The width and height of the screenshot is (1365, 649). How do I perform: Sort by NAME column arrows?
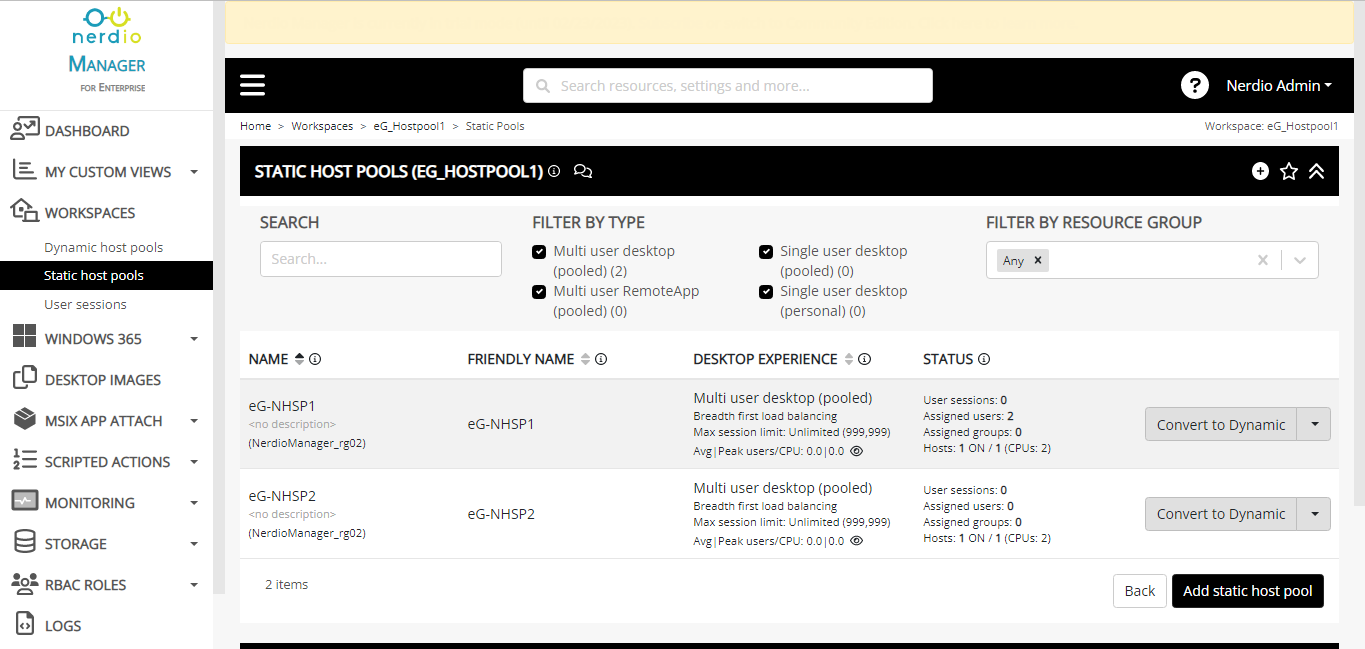(299, 359)
